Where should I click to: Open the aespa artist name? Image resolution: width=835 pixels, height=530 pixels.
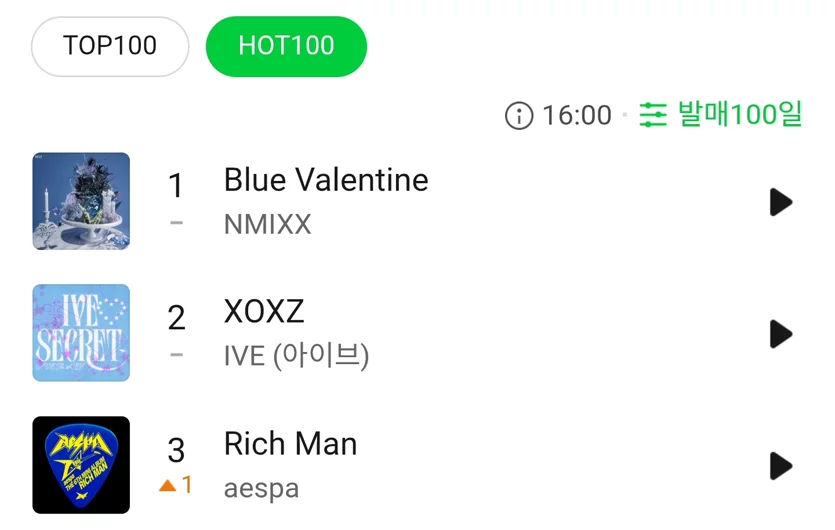click(x=261, y=489)
